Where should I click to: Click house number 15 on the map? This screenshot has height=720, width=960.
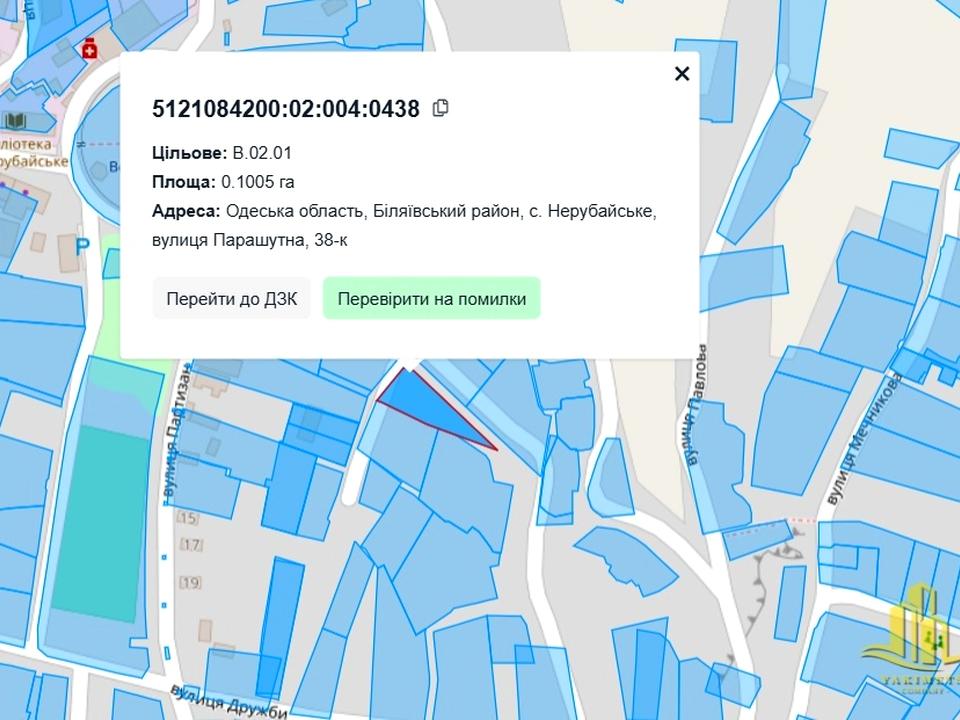coord(188,518)
